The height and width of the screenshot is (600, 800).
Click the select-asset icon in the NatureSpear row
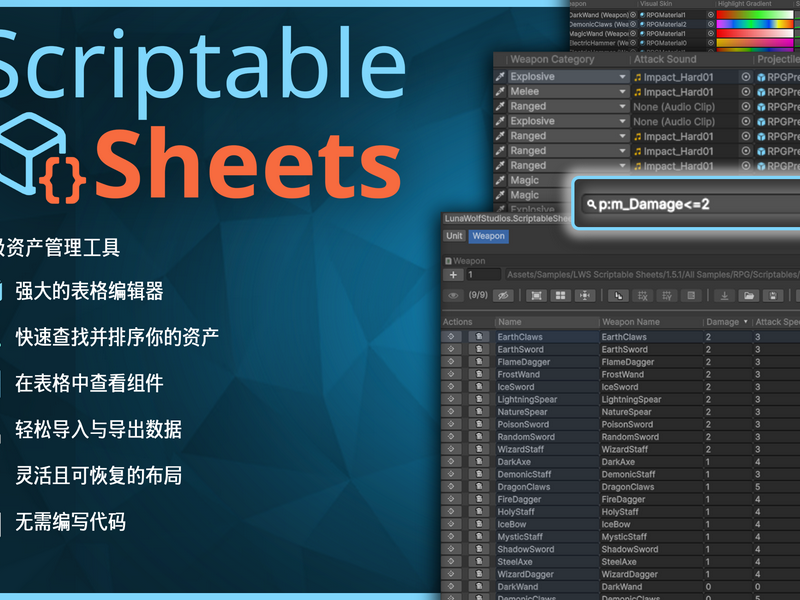click(451, 412)
